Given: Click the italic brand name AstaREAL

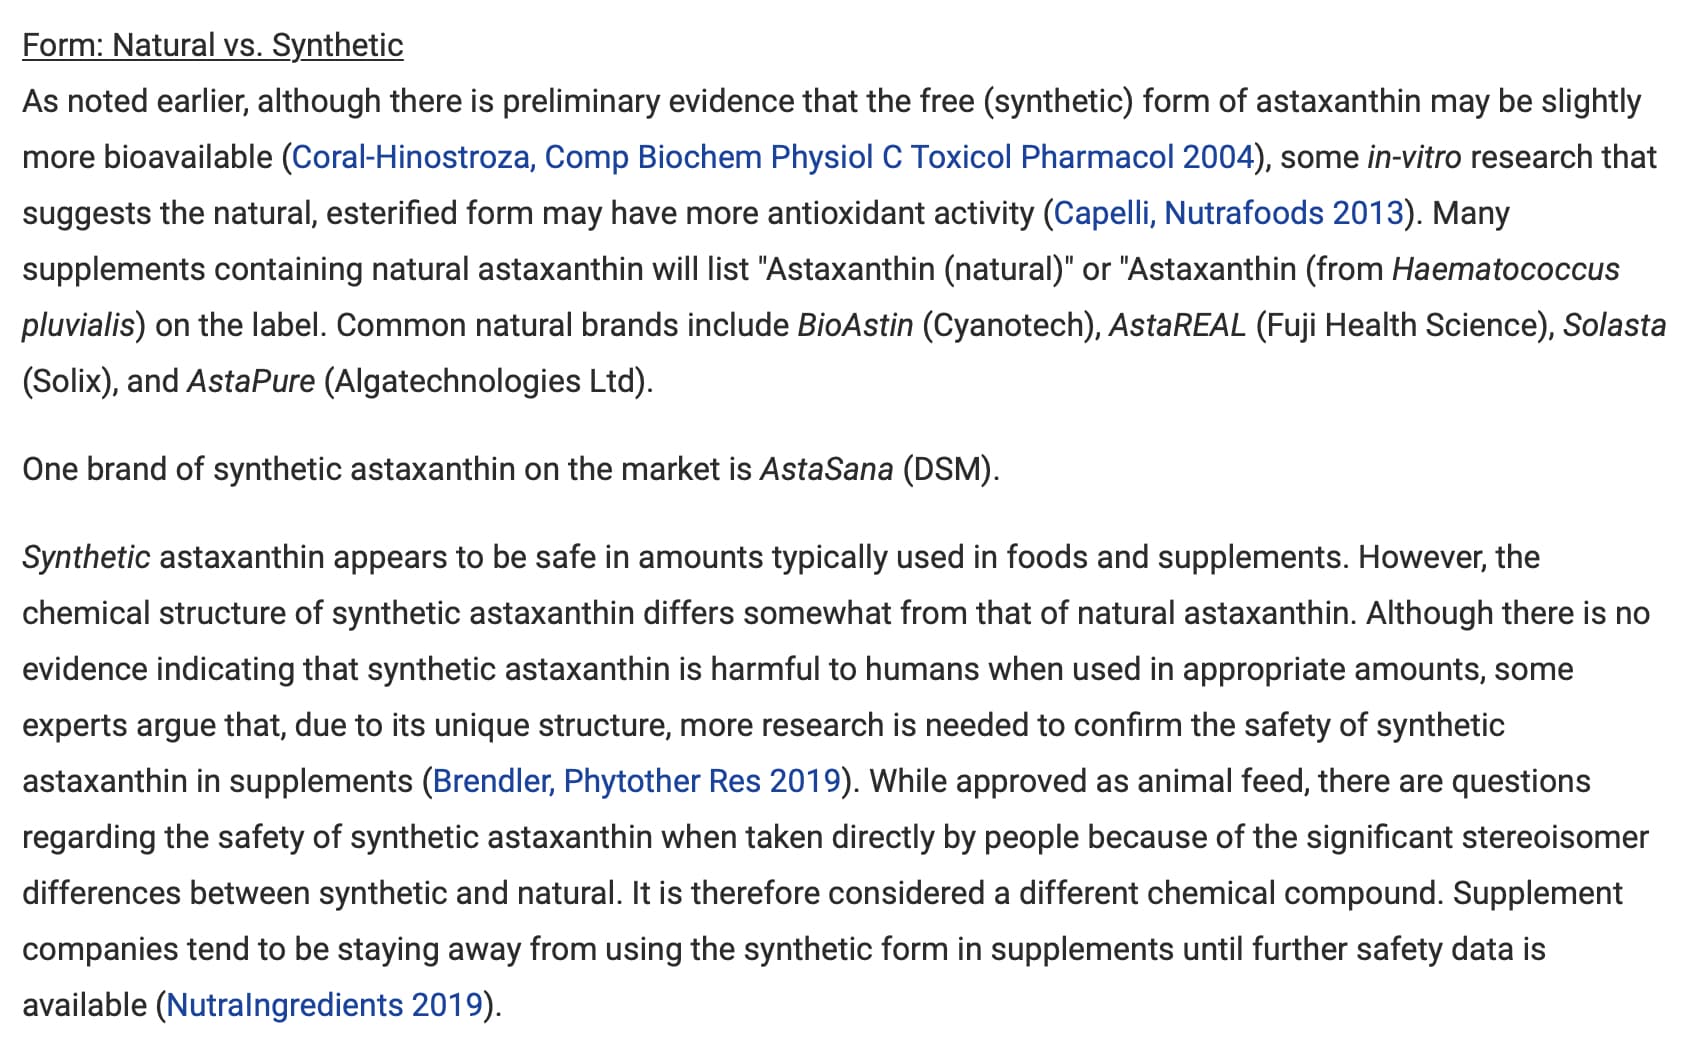Looking at the screenshot, I should point(1177,325).
